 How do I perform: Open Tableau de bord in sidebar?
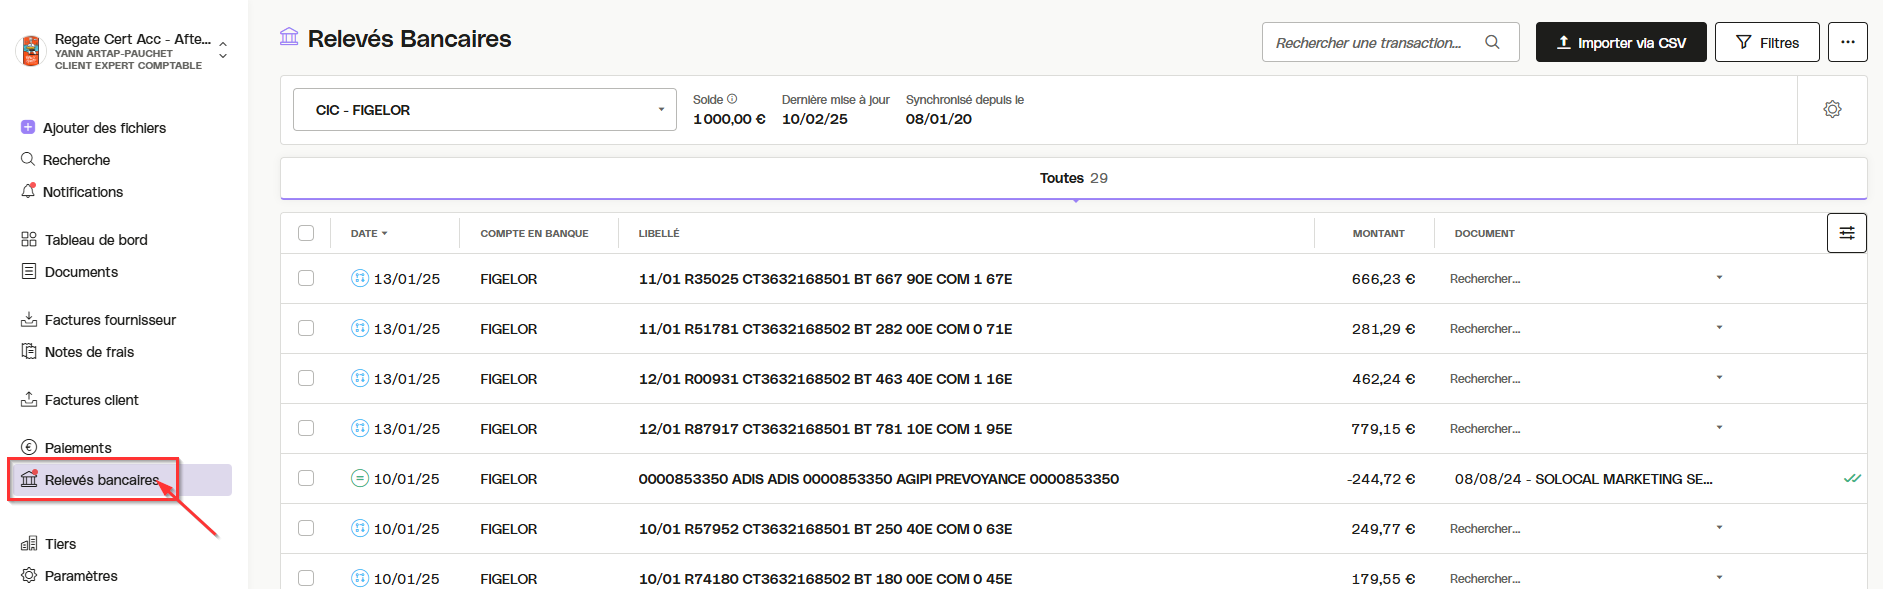click(96, 239)
